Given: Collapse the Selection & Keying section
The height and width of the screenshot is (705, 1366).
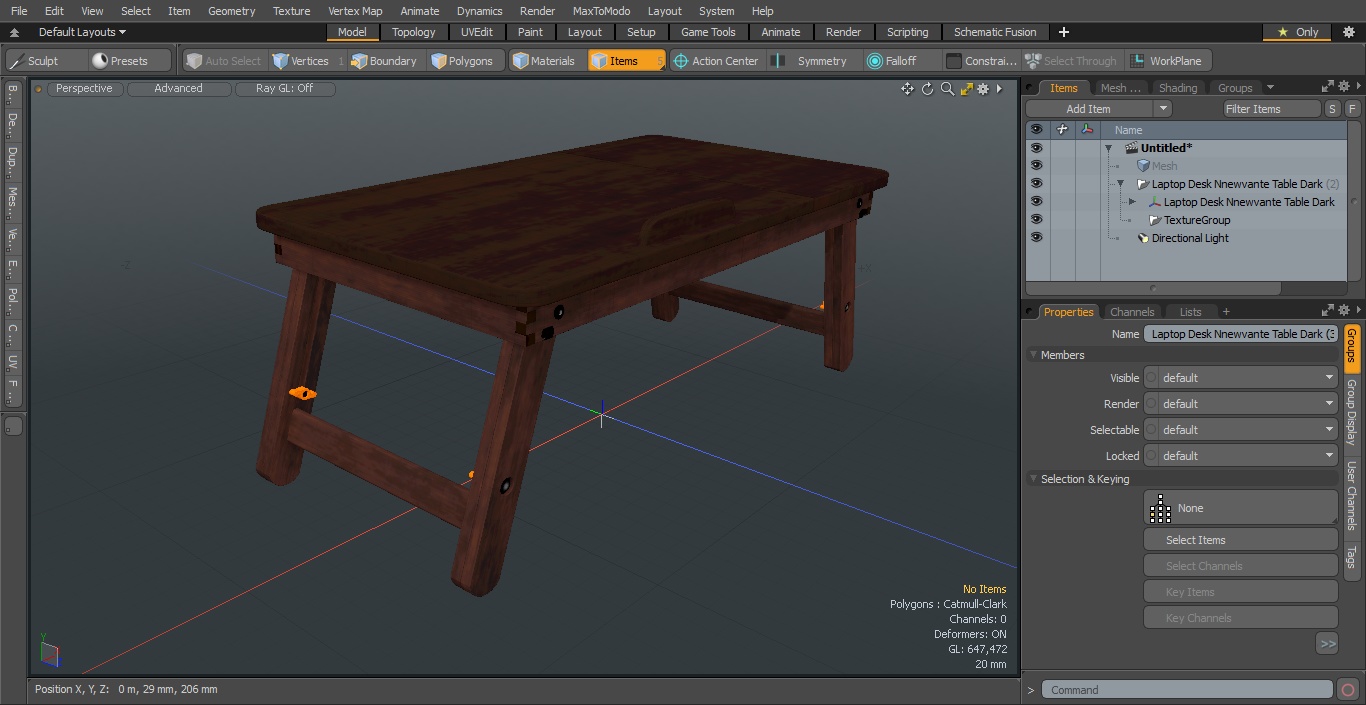Looking at the screenshot, I should (1033, 479).
